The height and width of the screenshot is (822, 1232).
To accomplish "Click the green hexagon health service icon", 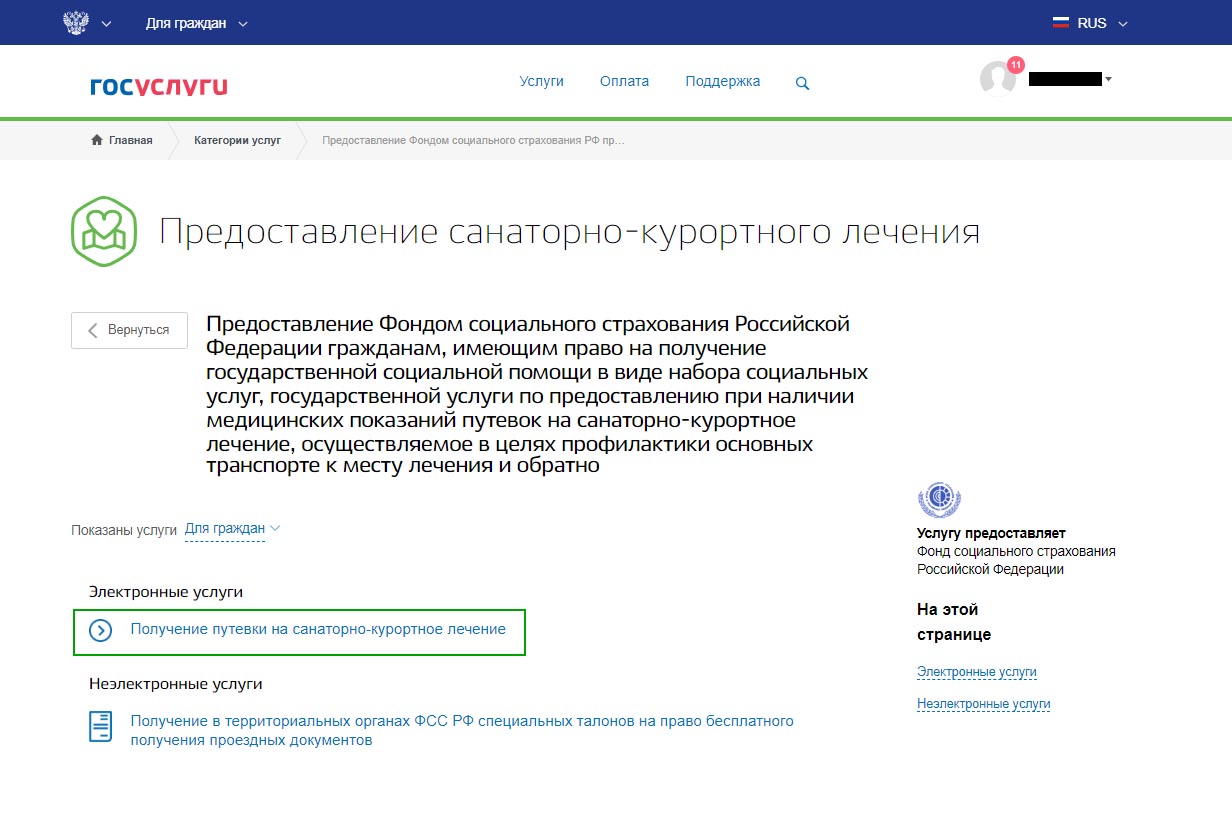I will (x=104, y=232).
